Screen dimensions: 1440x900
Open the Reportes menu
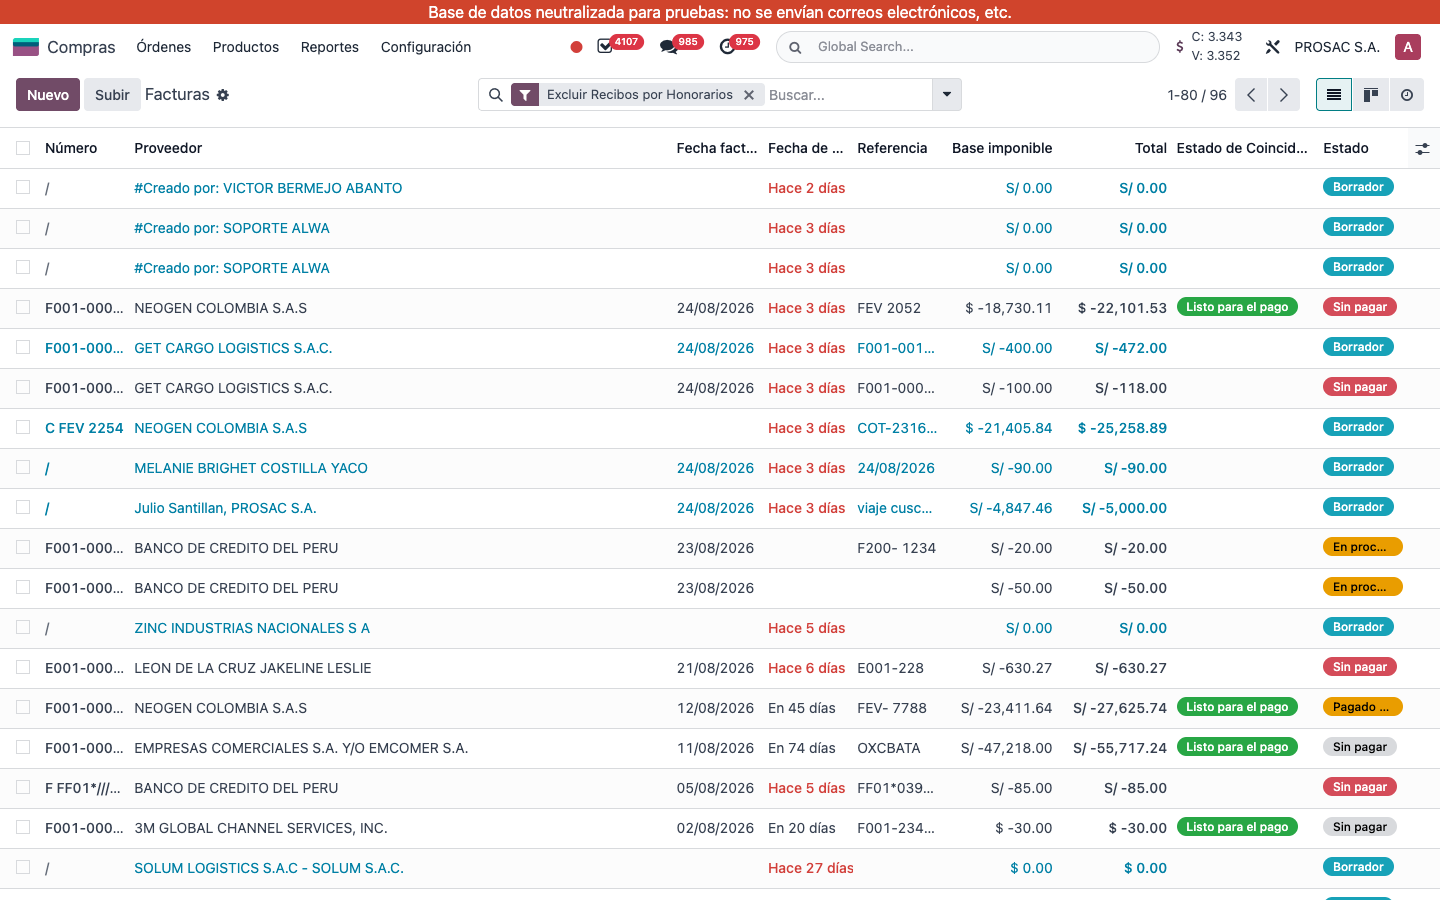(330, 47)
